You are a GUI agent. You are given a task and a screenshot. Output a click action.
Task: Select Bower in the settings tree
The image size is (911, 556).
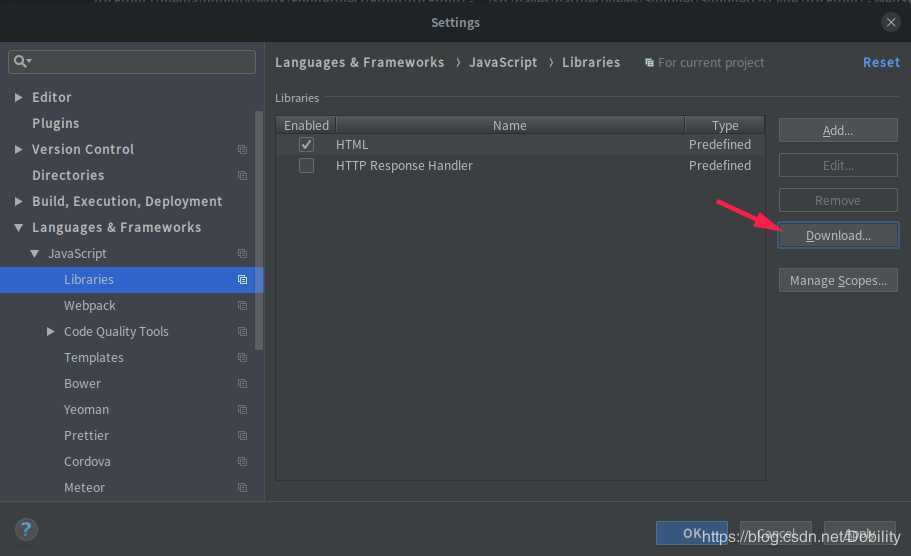(82, 383)
